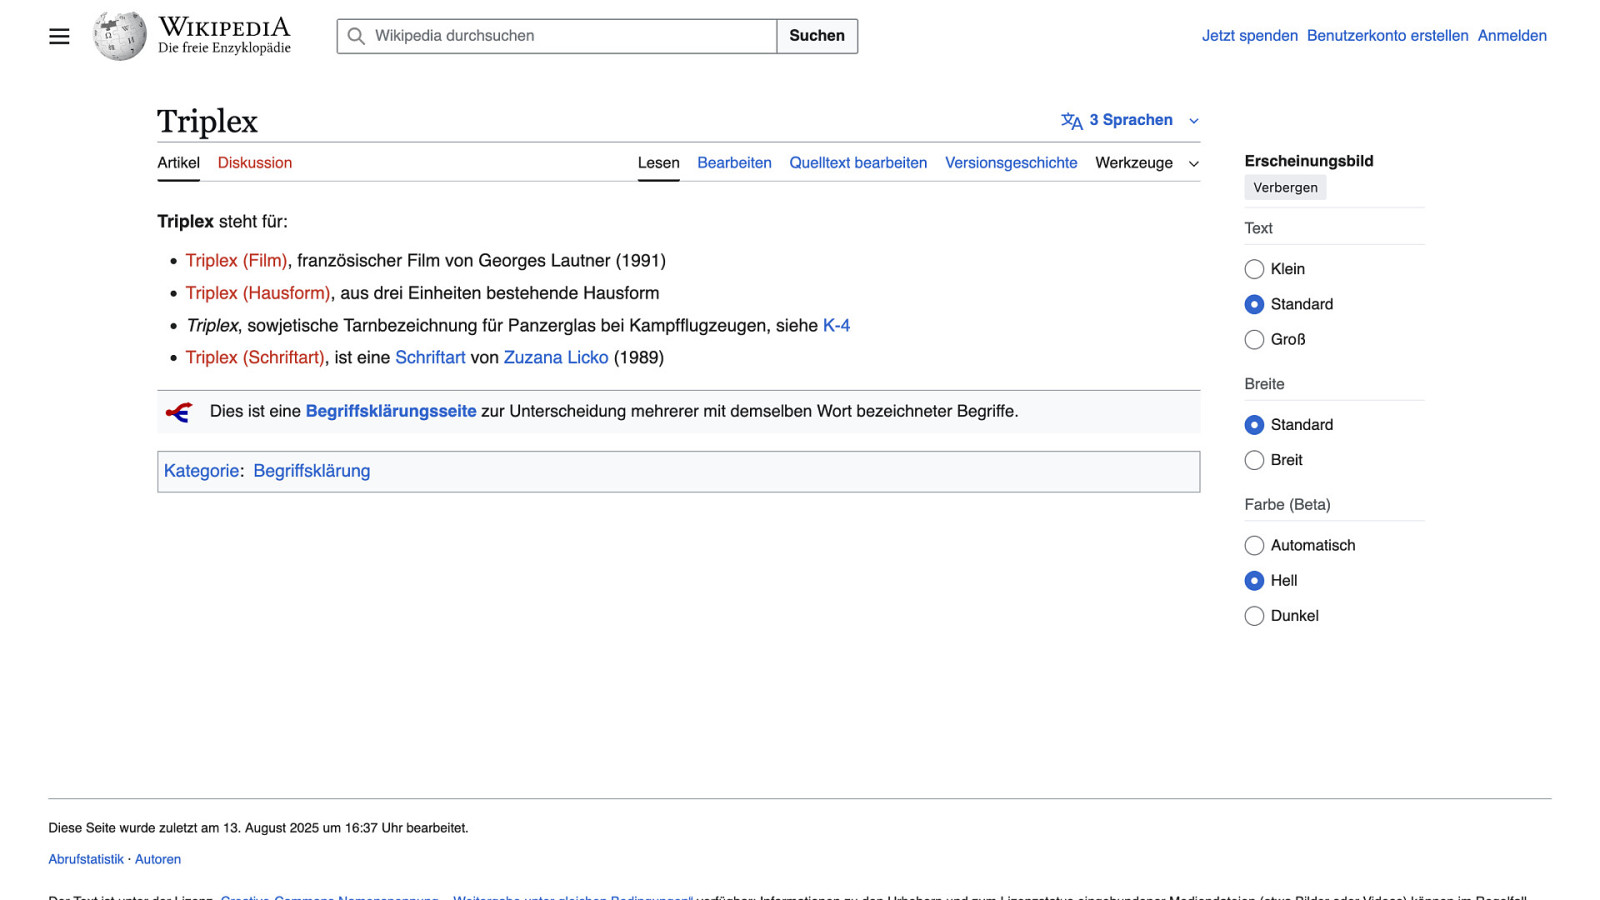Click the Jetzt spenden link
1600x900 pixels.
(x=1249, y=36)
